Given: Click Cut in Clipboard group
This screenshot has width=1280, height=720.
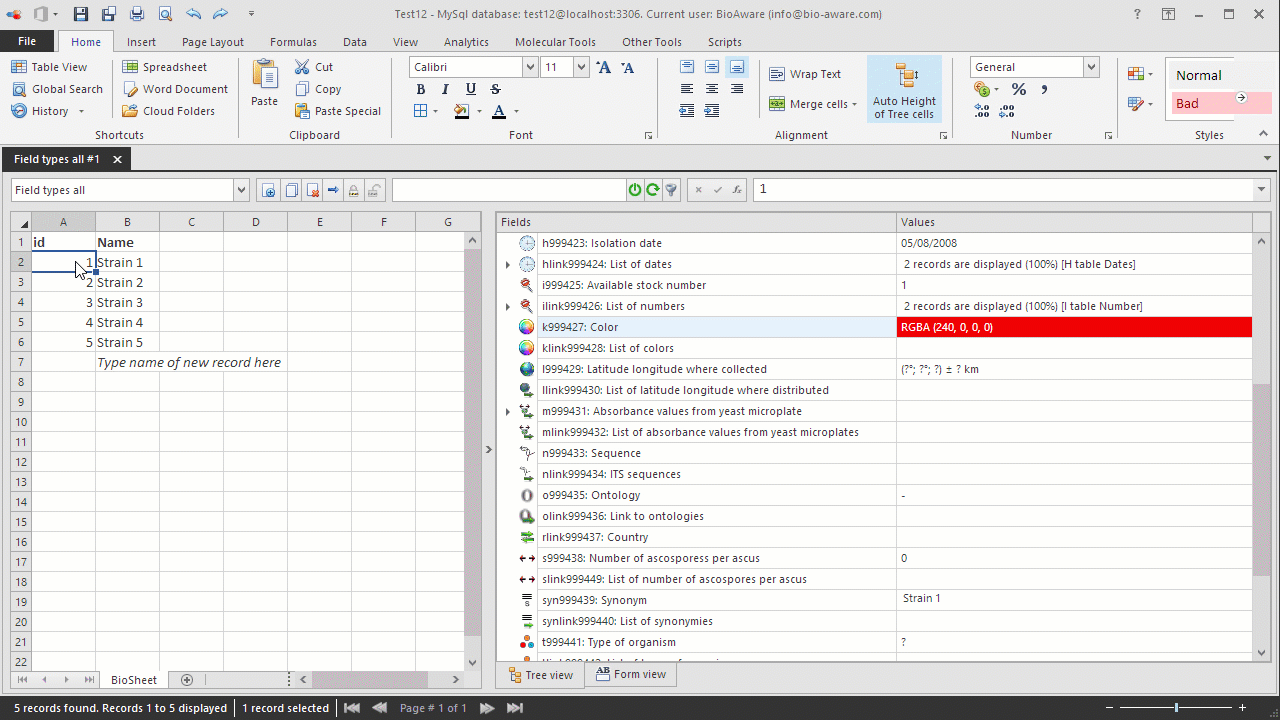Looking at the screenshot, I should tap(314, 67).
